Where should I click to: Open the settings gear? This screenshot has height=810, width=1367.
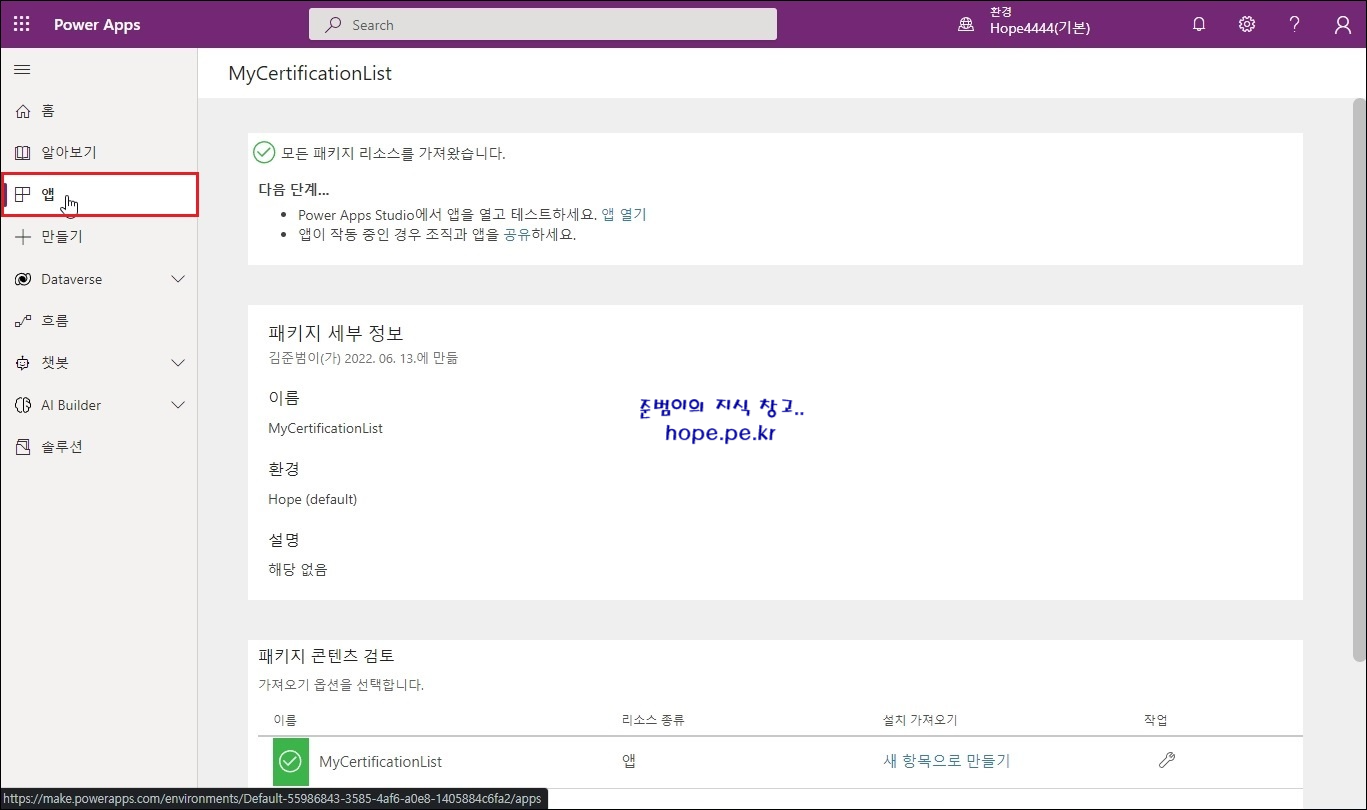tap(1247, 25)
